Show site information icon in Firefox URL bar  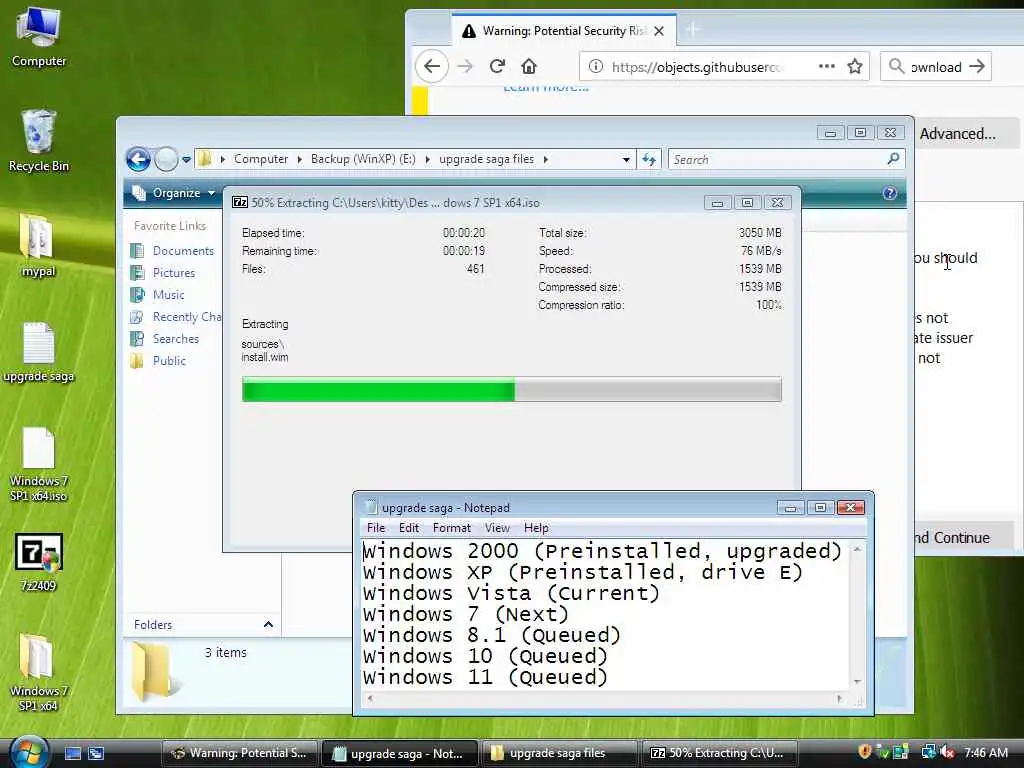coord(596,66)
